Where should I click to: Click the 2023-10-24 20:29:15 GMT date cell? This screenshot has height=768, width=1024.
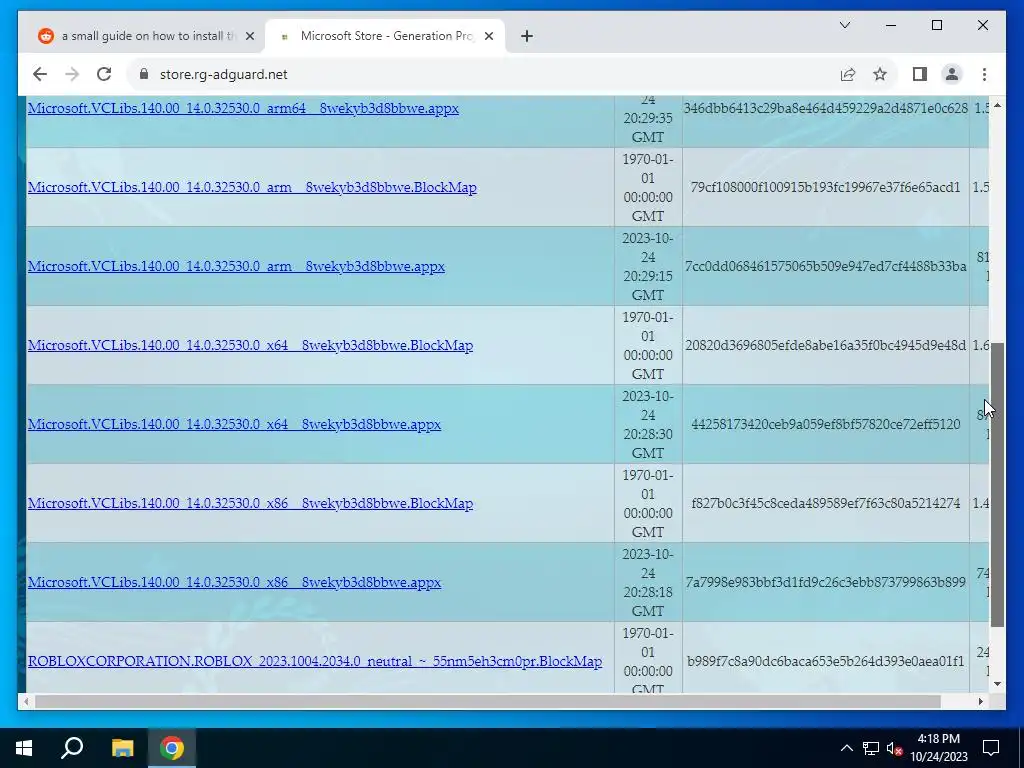click(x=648, y=266)
